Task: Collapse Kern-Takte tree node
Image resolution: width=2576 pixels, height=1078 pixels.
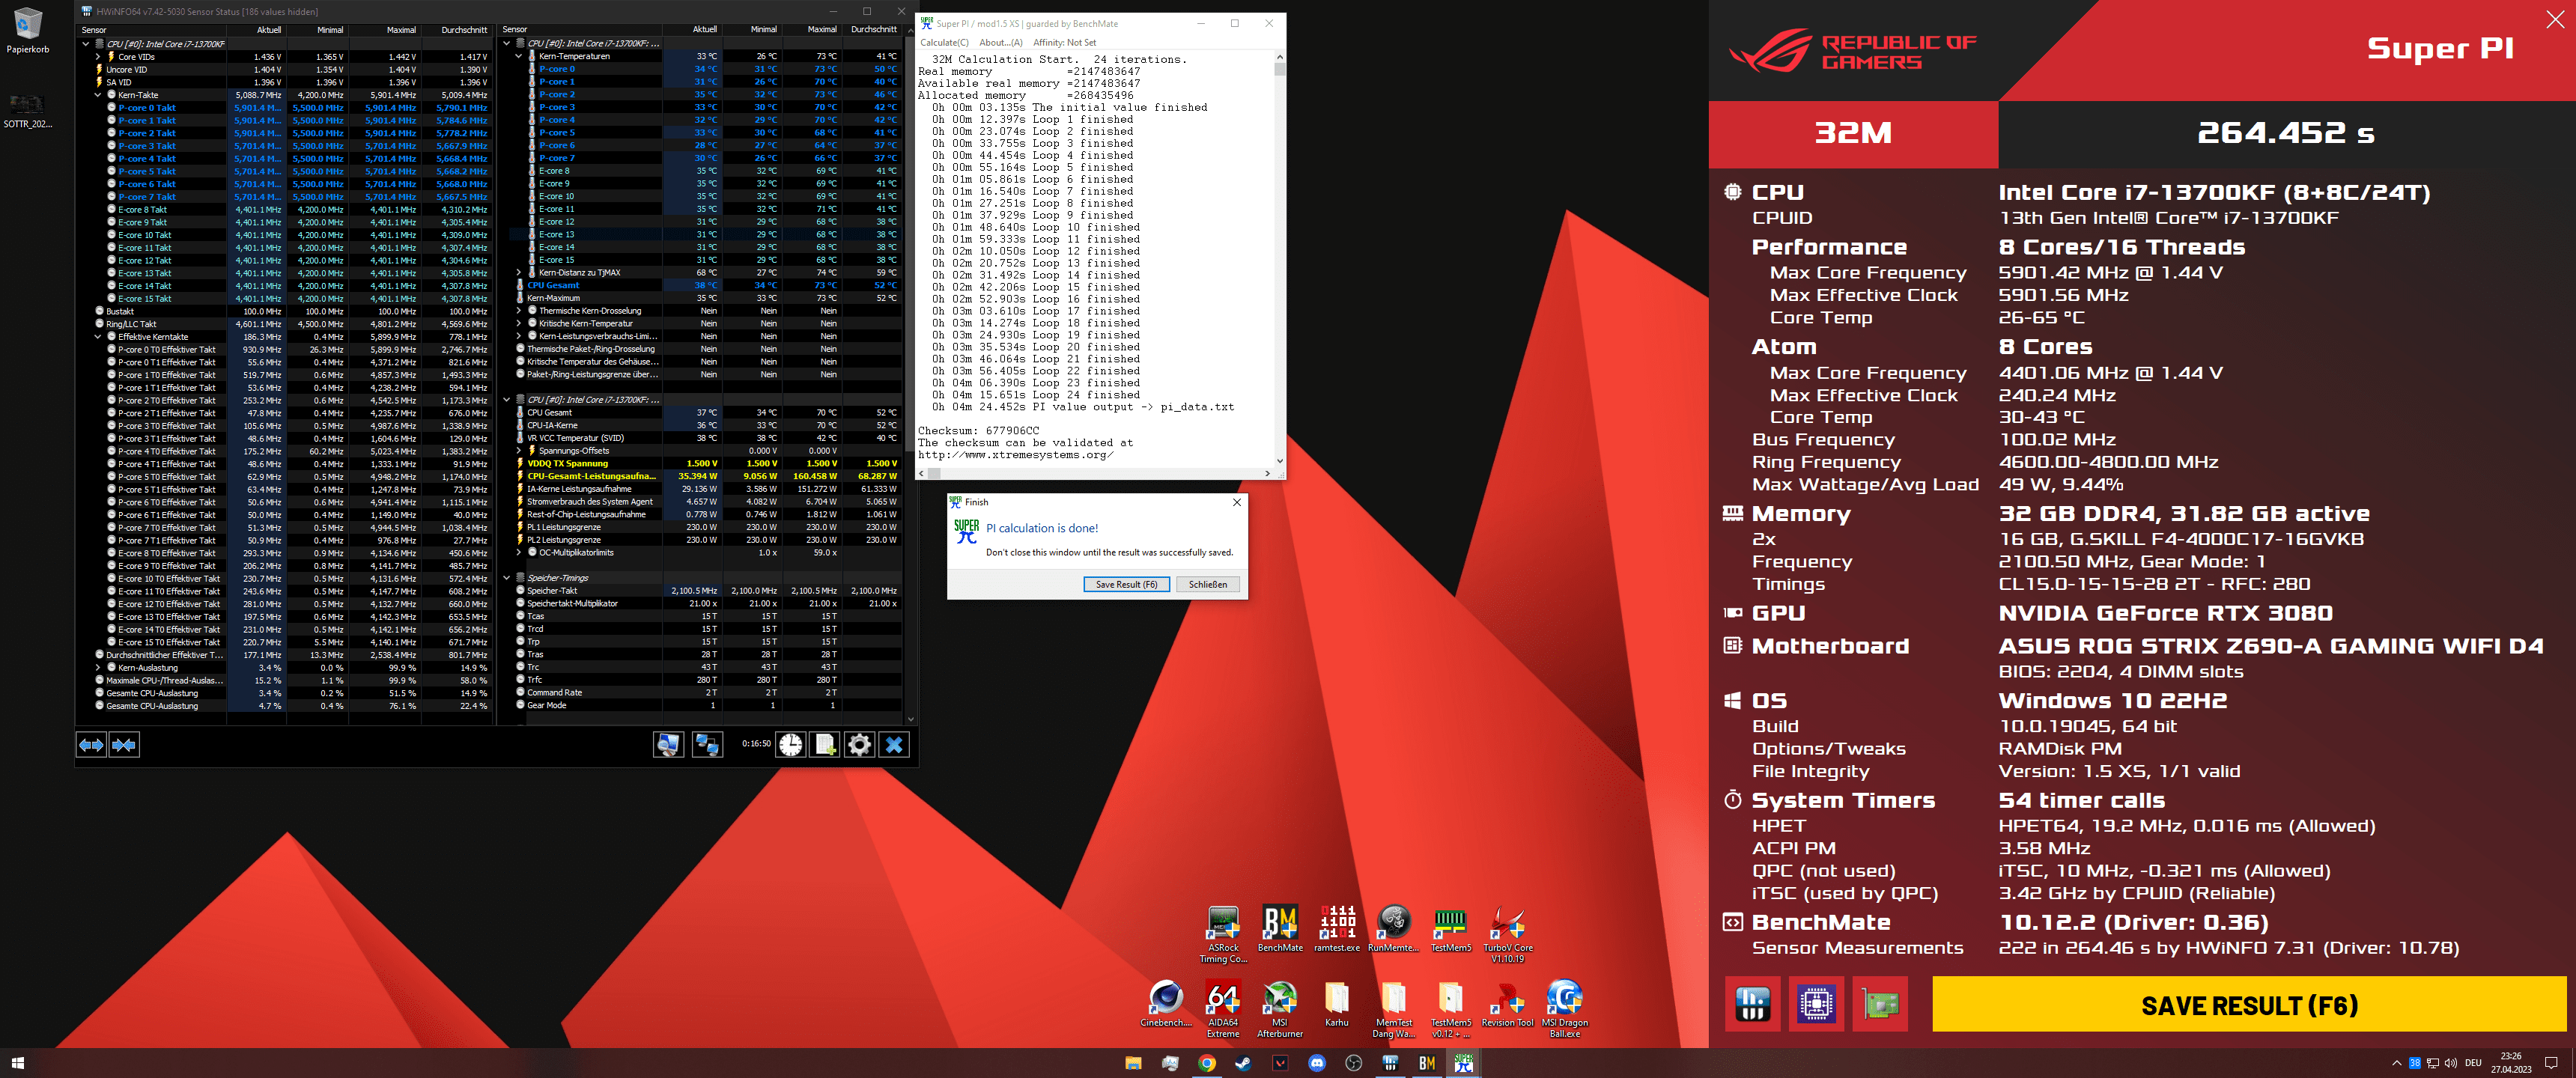Action: 98,95
